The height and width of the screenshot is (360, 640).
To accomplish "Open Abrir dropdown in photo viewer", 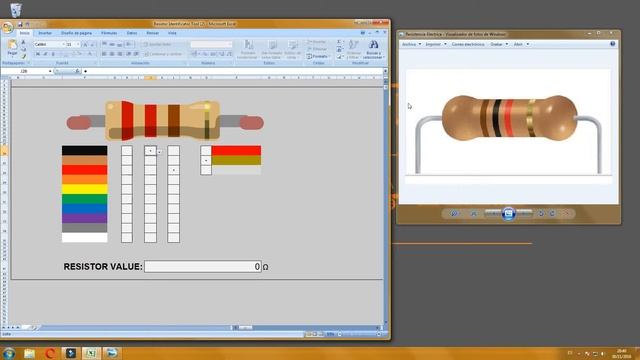I will click(x=521, y=44).
